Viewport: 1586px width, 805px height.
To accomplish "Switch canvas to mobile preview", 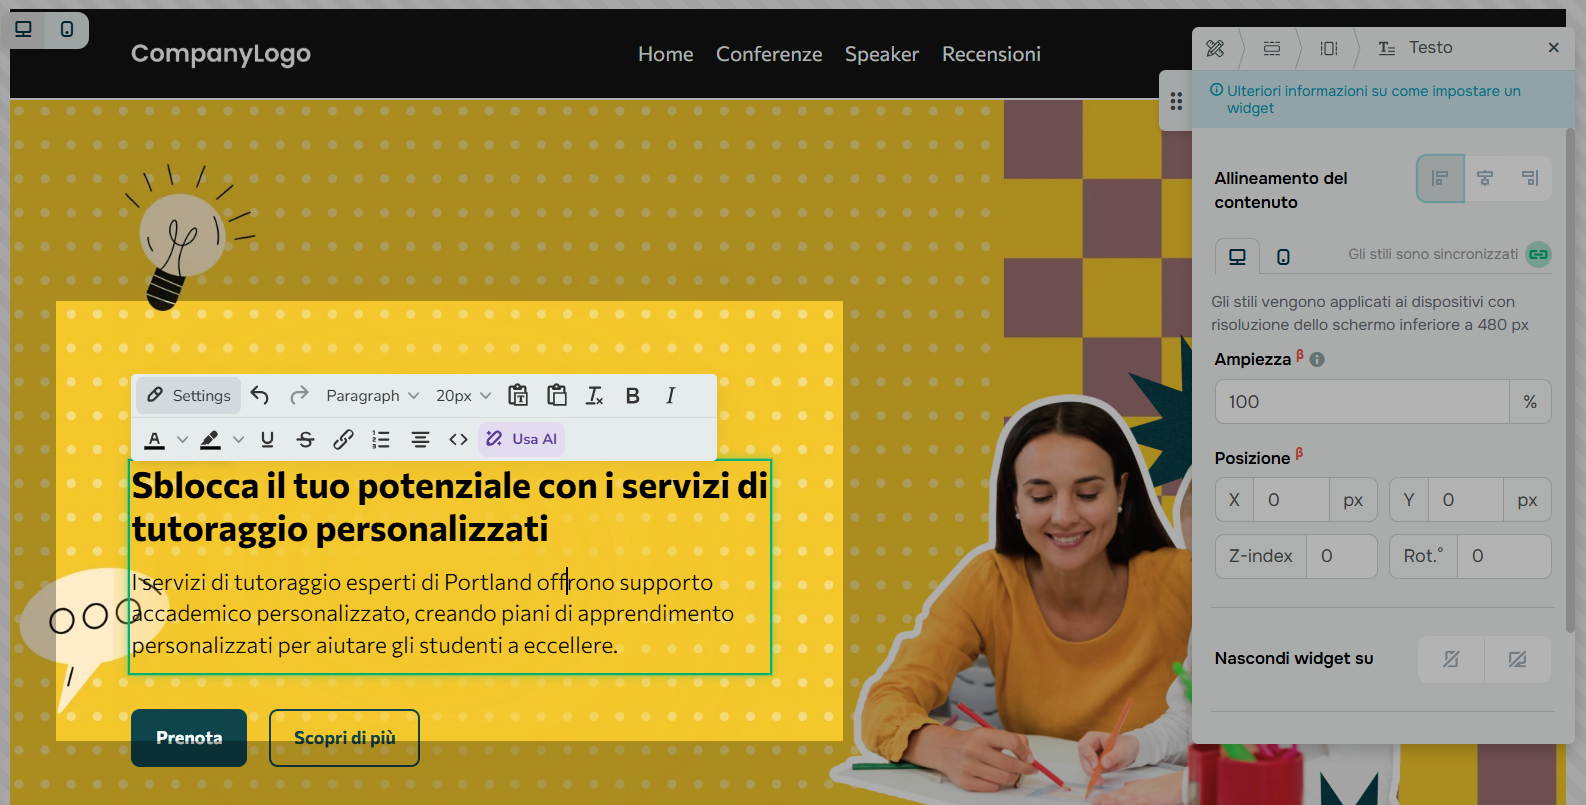I will pos(67,29).
